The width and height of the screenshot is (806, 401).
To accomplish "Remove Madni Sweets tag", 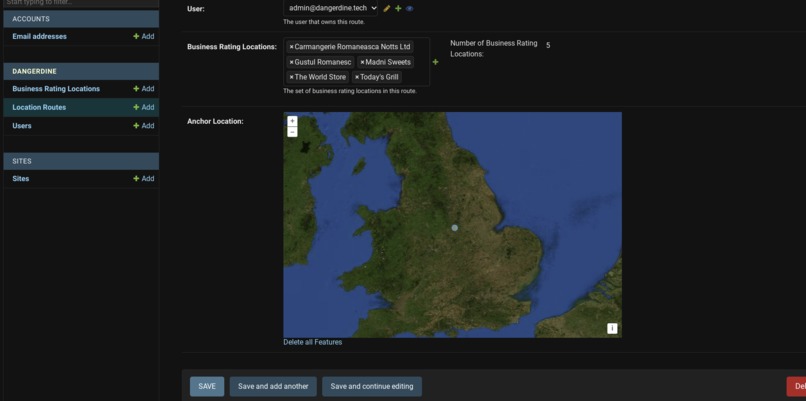I will point(362,62).
